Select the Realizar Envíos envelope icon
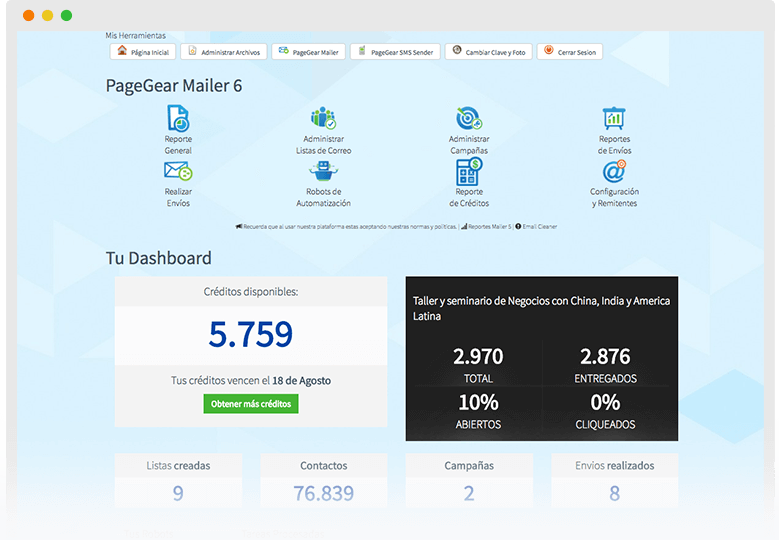Image resolution: width=779 pixels, height=541 pixels. pos(177,171)
